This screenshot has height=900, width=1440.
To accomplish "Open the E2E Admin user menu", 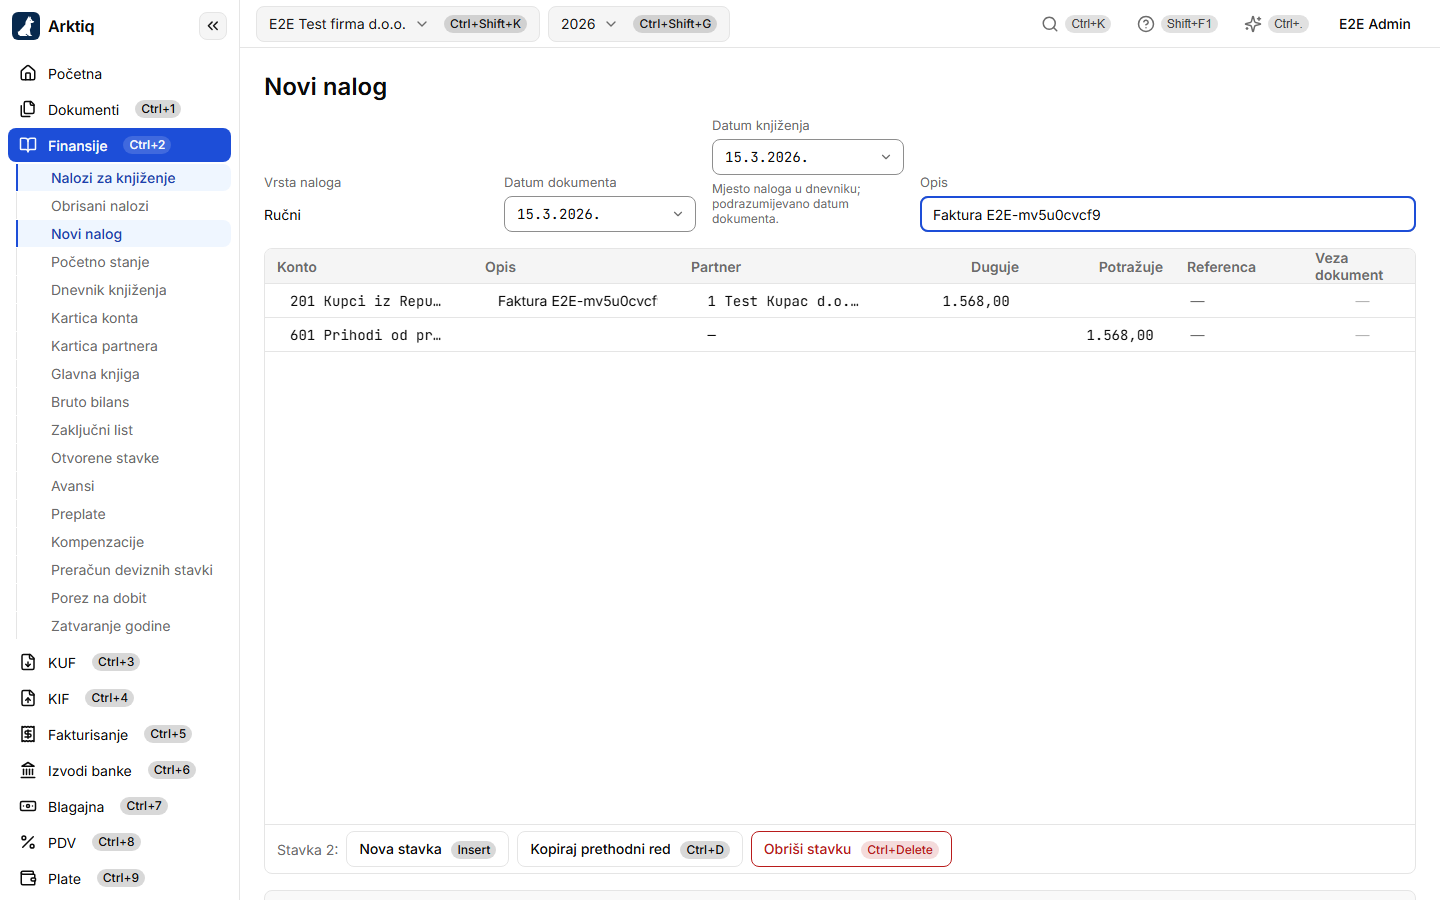I will coord(1375,24).
